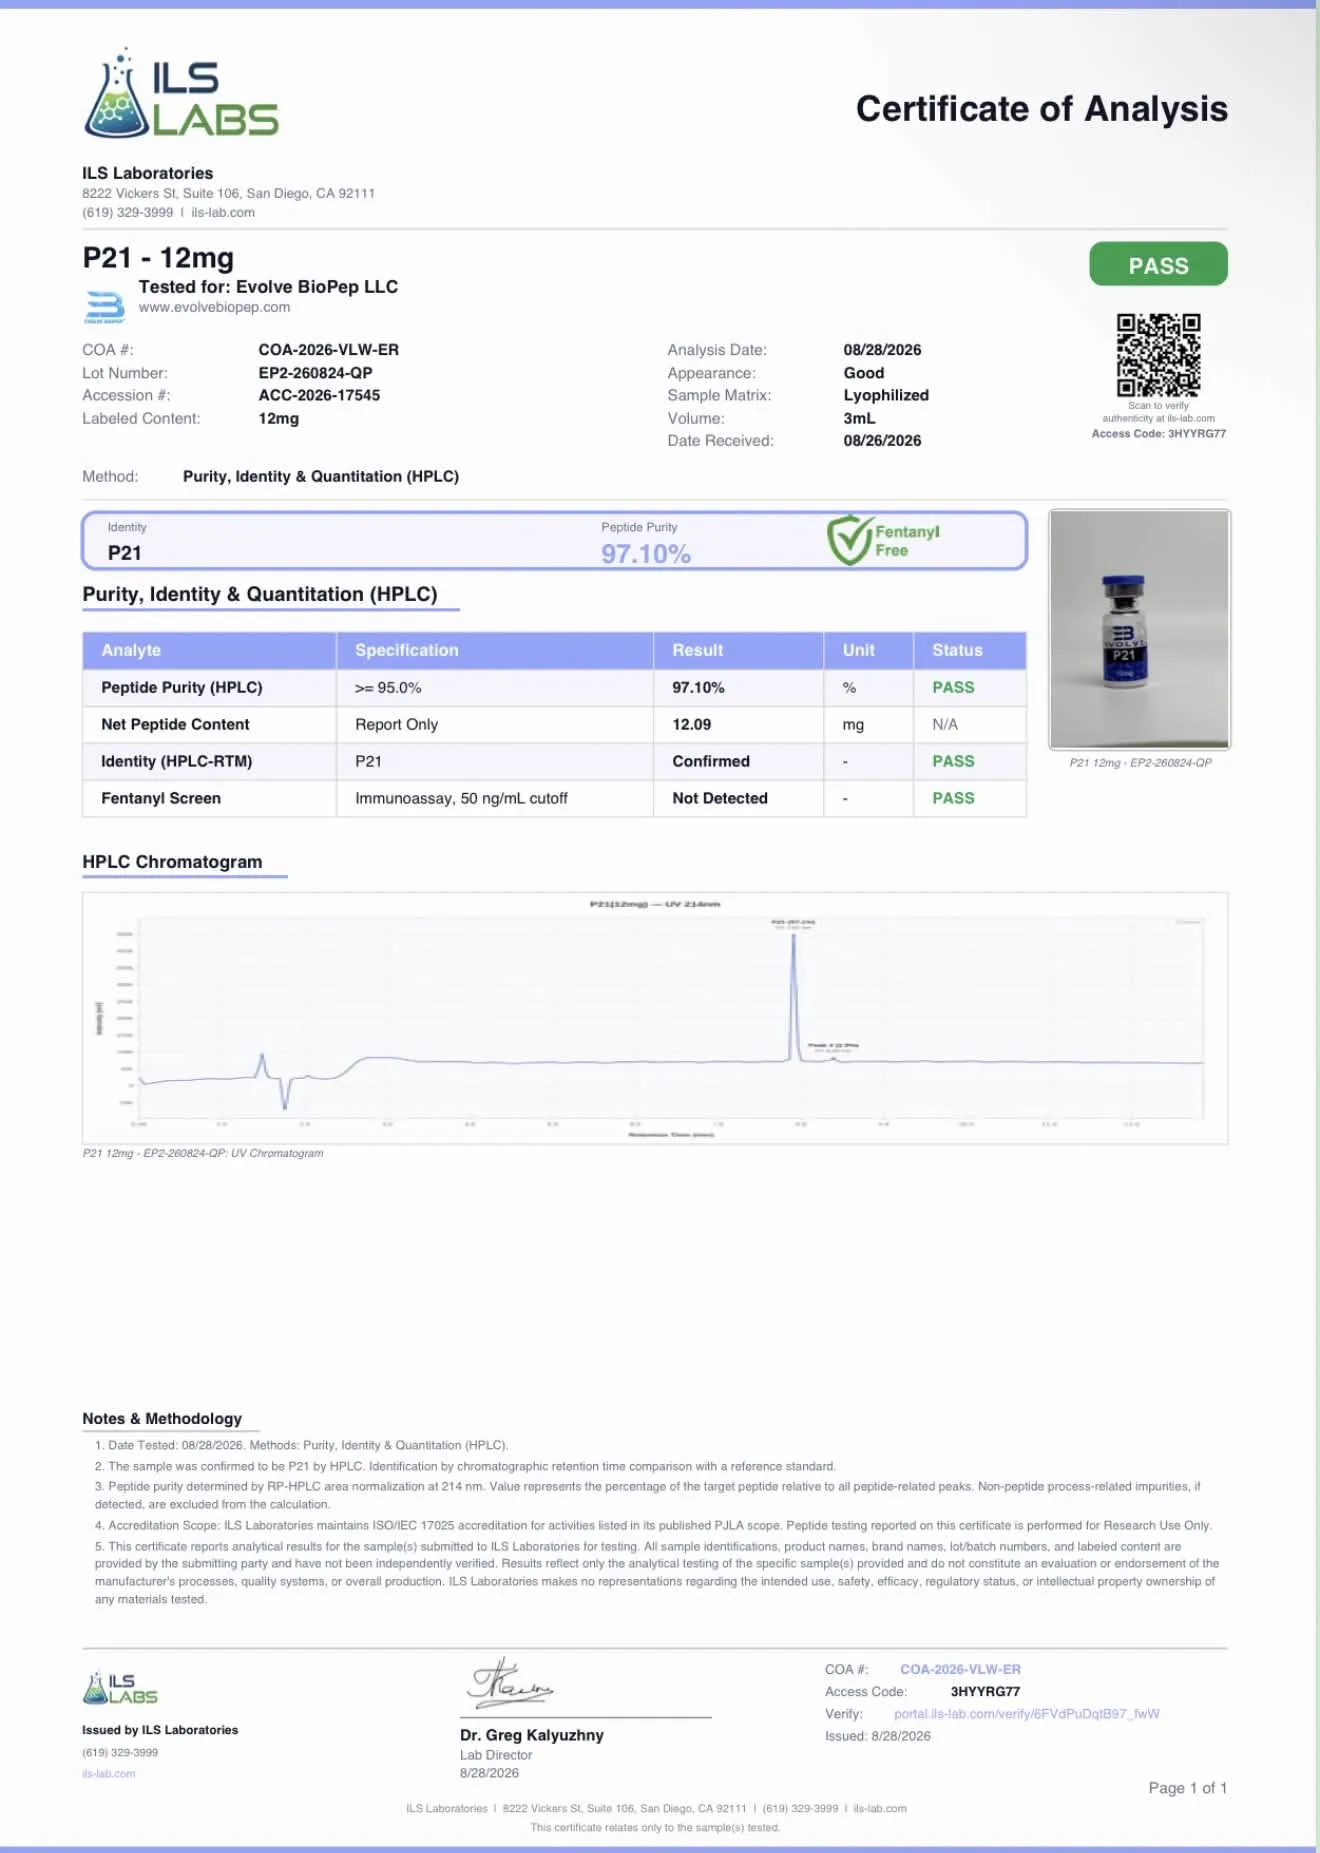The width and height of the screenshot is (1320, 1853).
Task: Click the Immunoassay, 50 ng/mL cutoff specification
Action: pyautogui.click(x=461, y=798)
